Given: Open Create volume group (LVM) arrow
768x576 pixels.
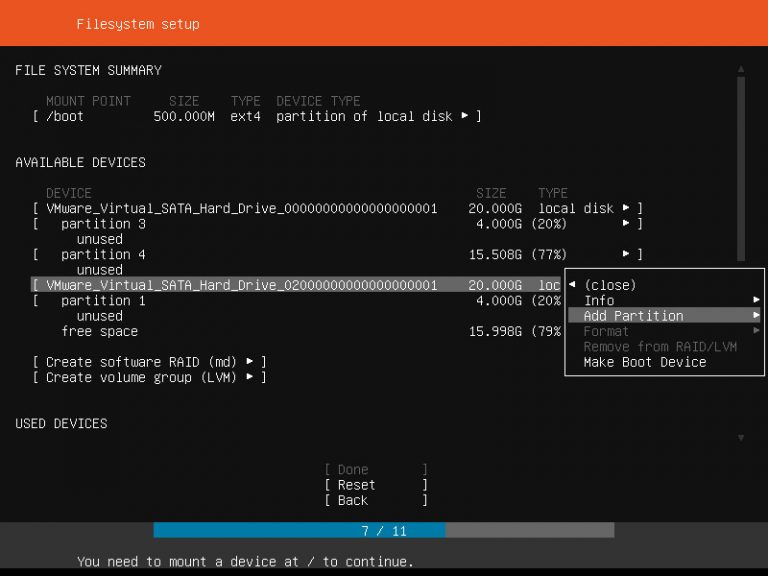Looking at the screenshot, I should click(x=250, y=377).
